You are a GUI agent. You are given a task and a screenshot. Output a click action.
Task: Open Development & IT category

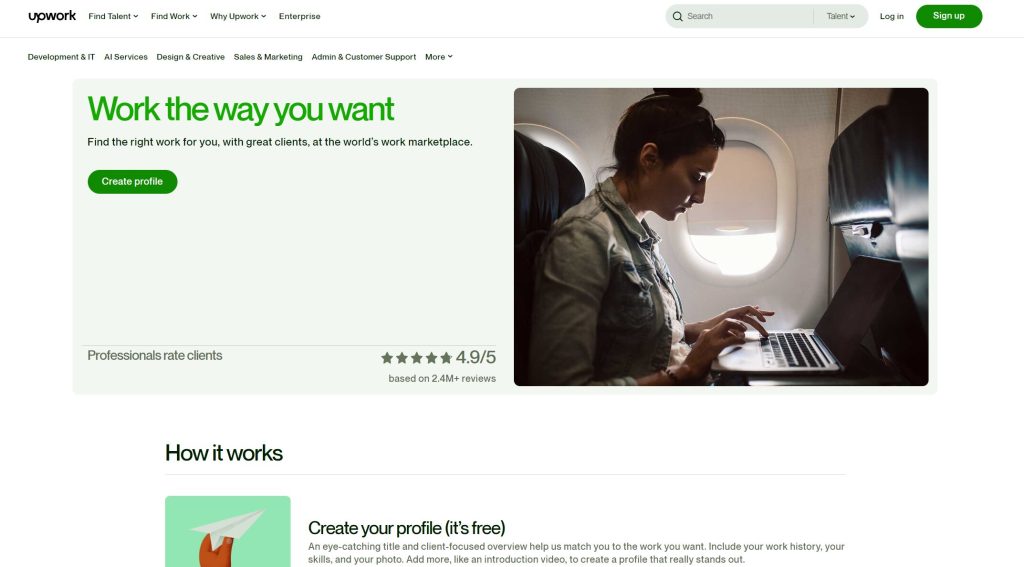[61, 57]
